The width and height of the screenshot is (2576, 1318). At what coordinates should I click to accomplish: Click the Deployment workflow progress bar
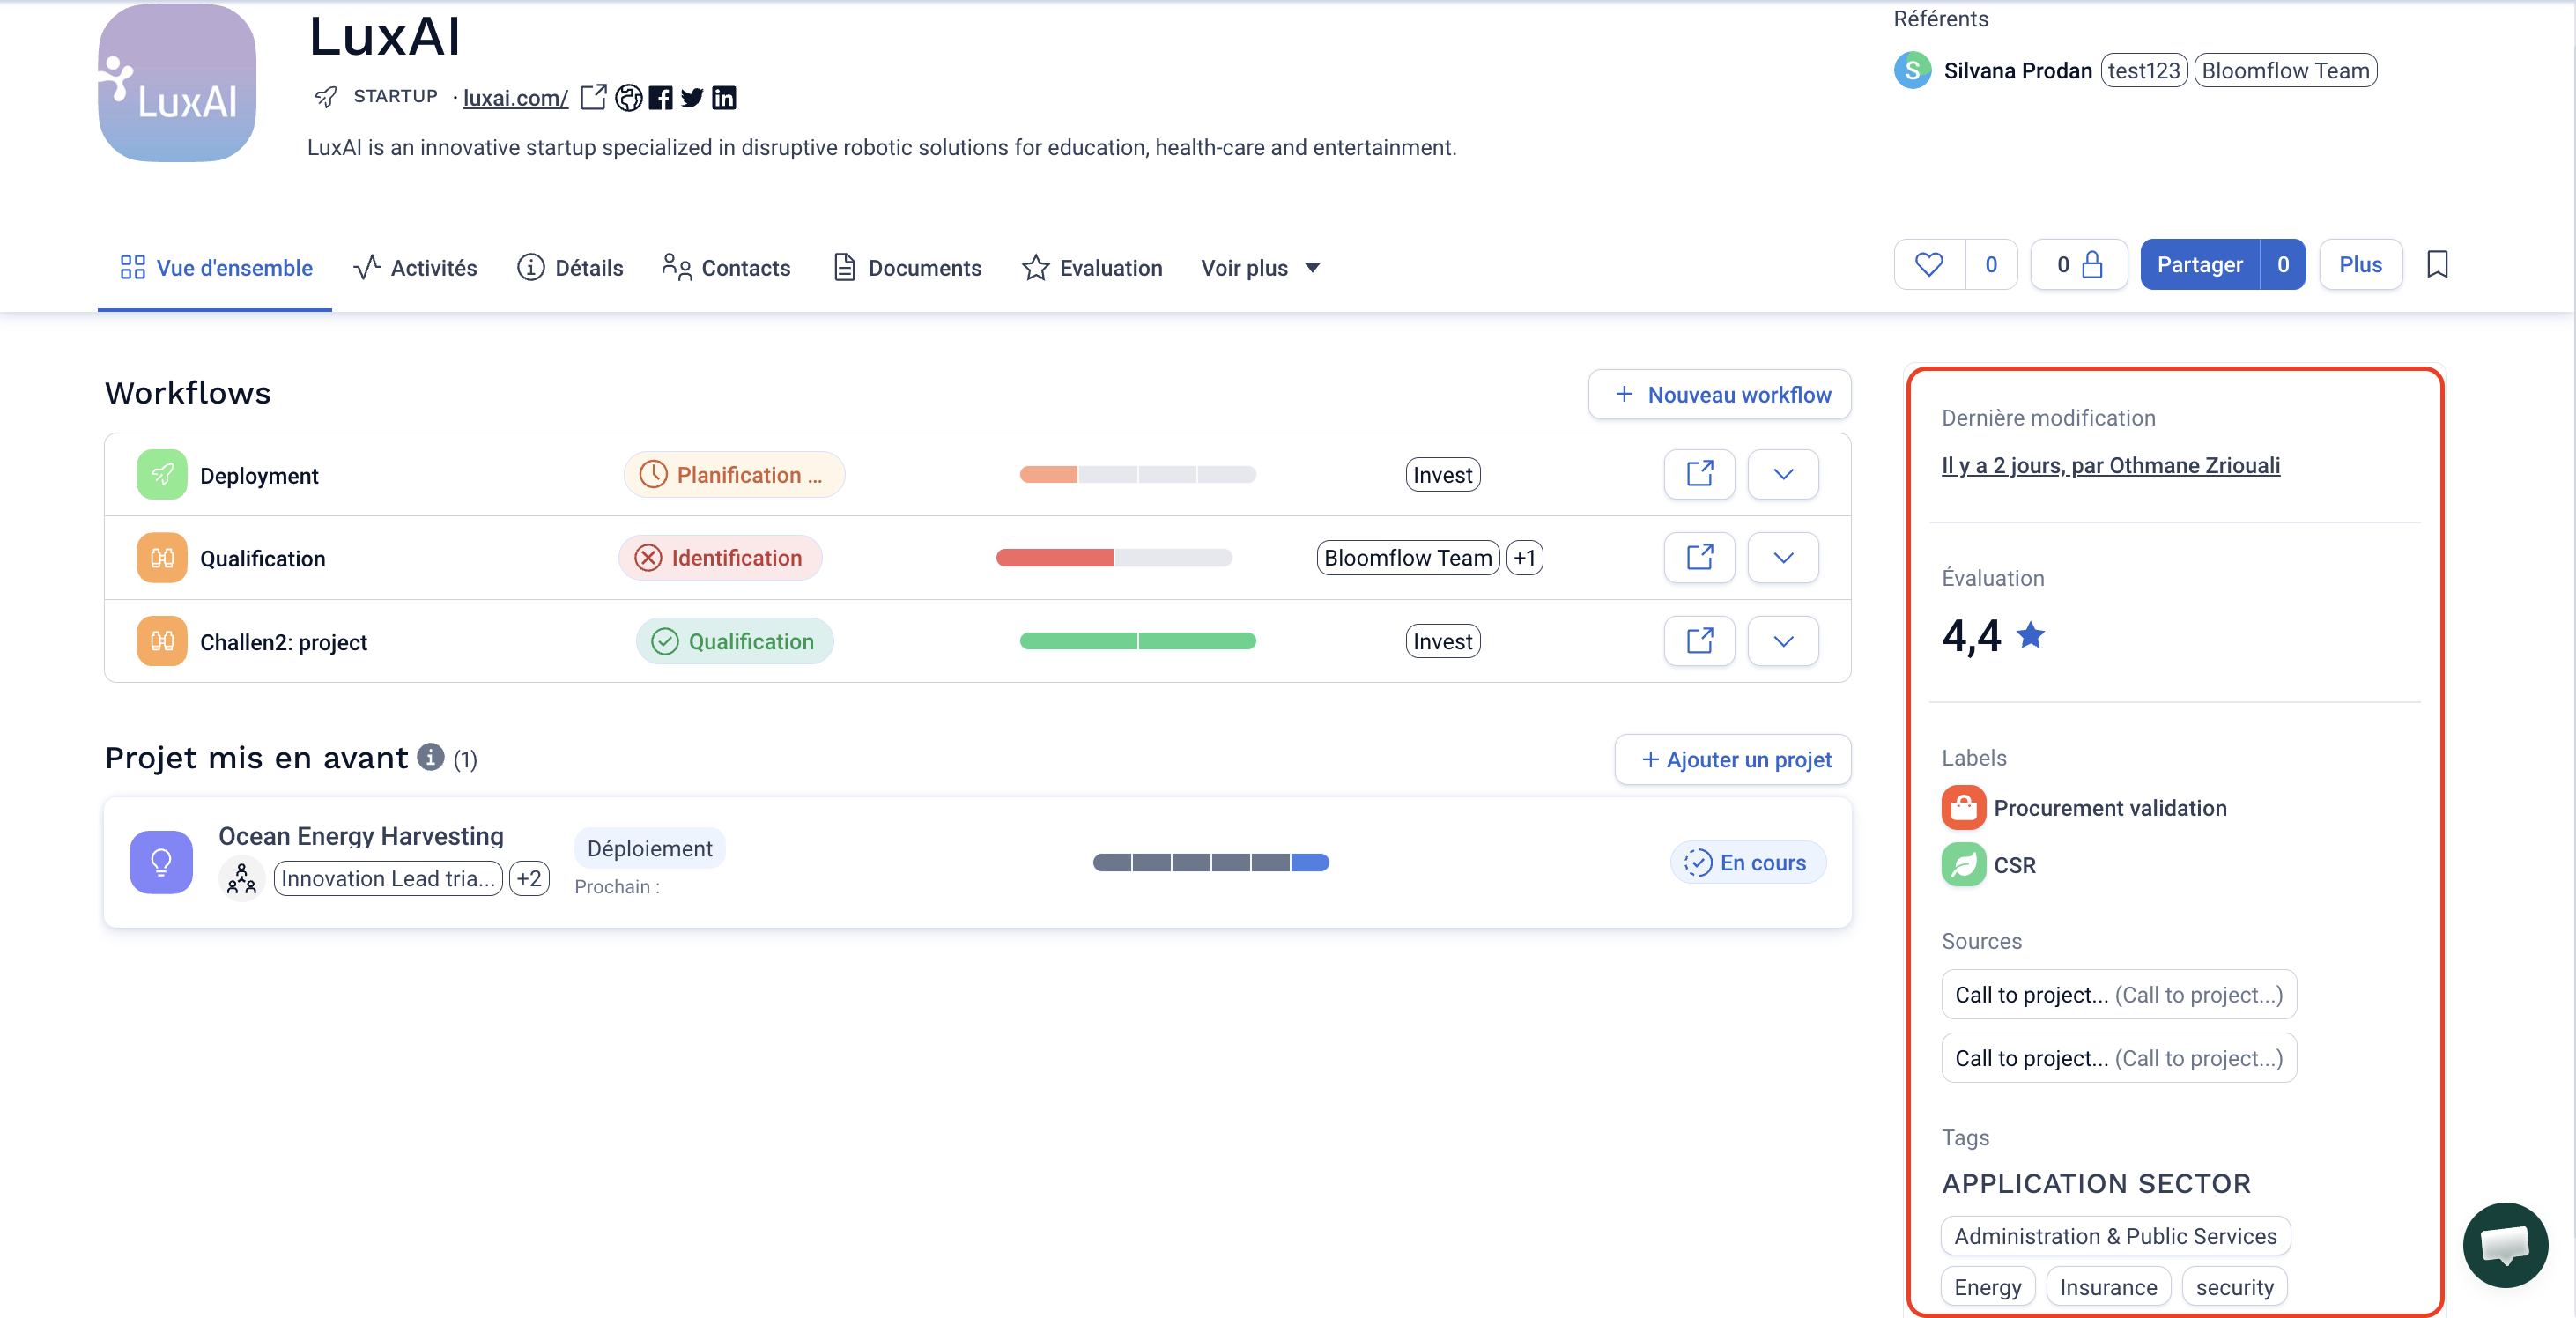(x=1138, y=475)
